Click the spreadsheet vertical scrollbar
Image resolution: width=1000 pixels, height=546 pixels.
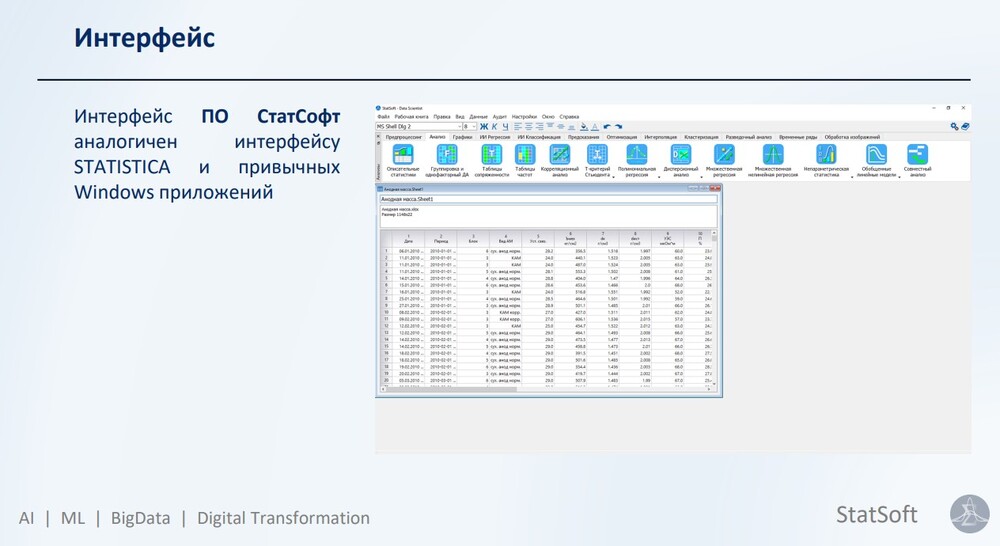(x=714, y=308)
